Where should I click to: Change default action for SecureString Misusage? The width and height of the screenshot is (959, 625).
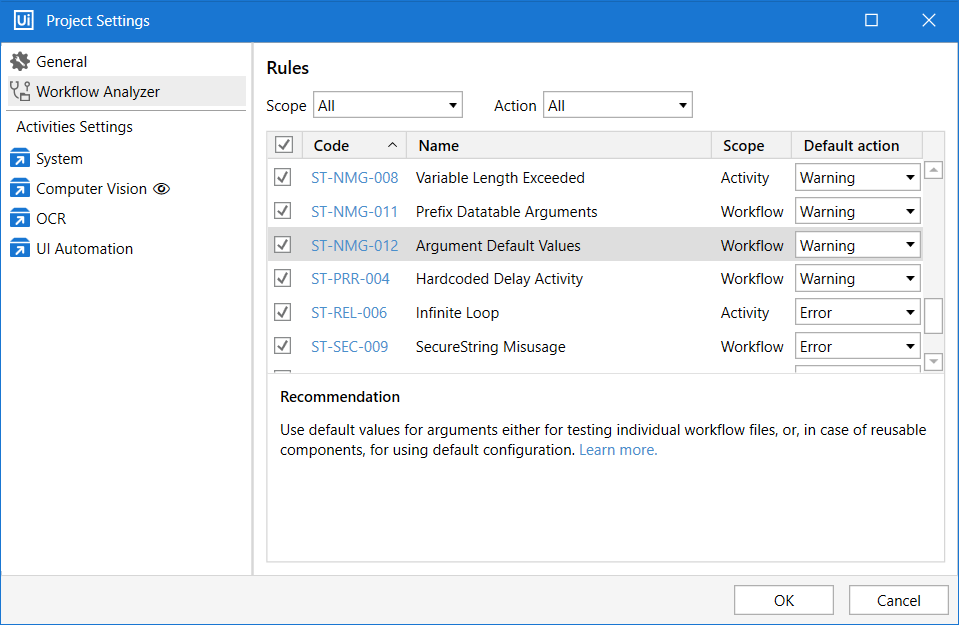coord(857,347)
